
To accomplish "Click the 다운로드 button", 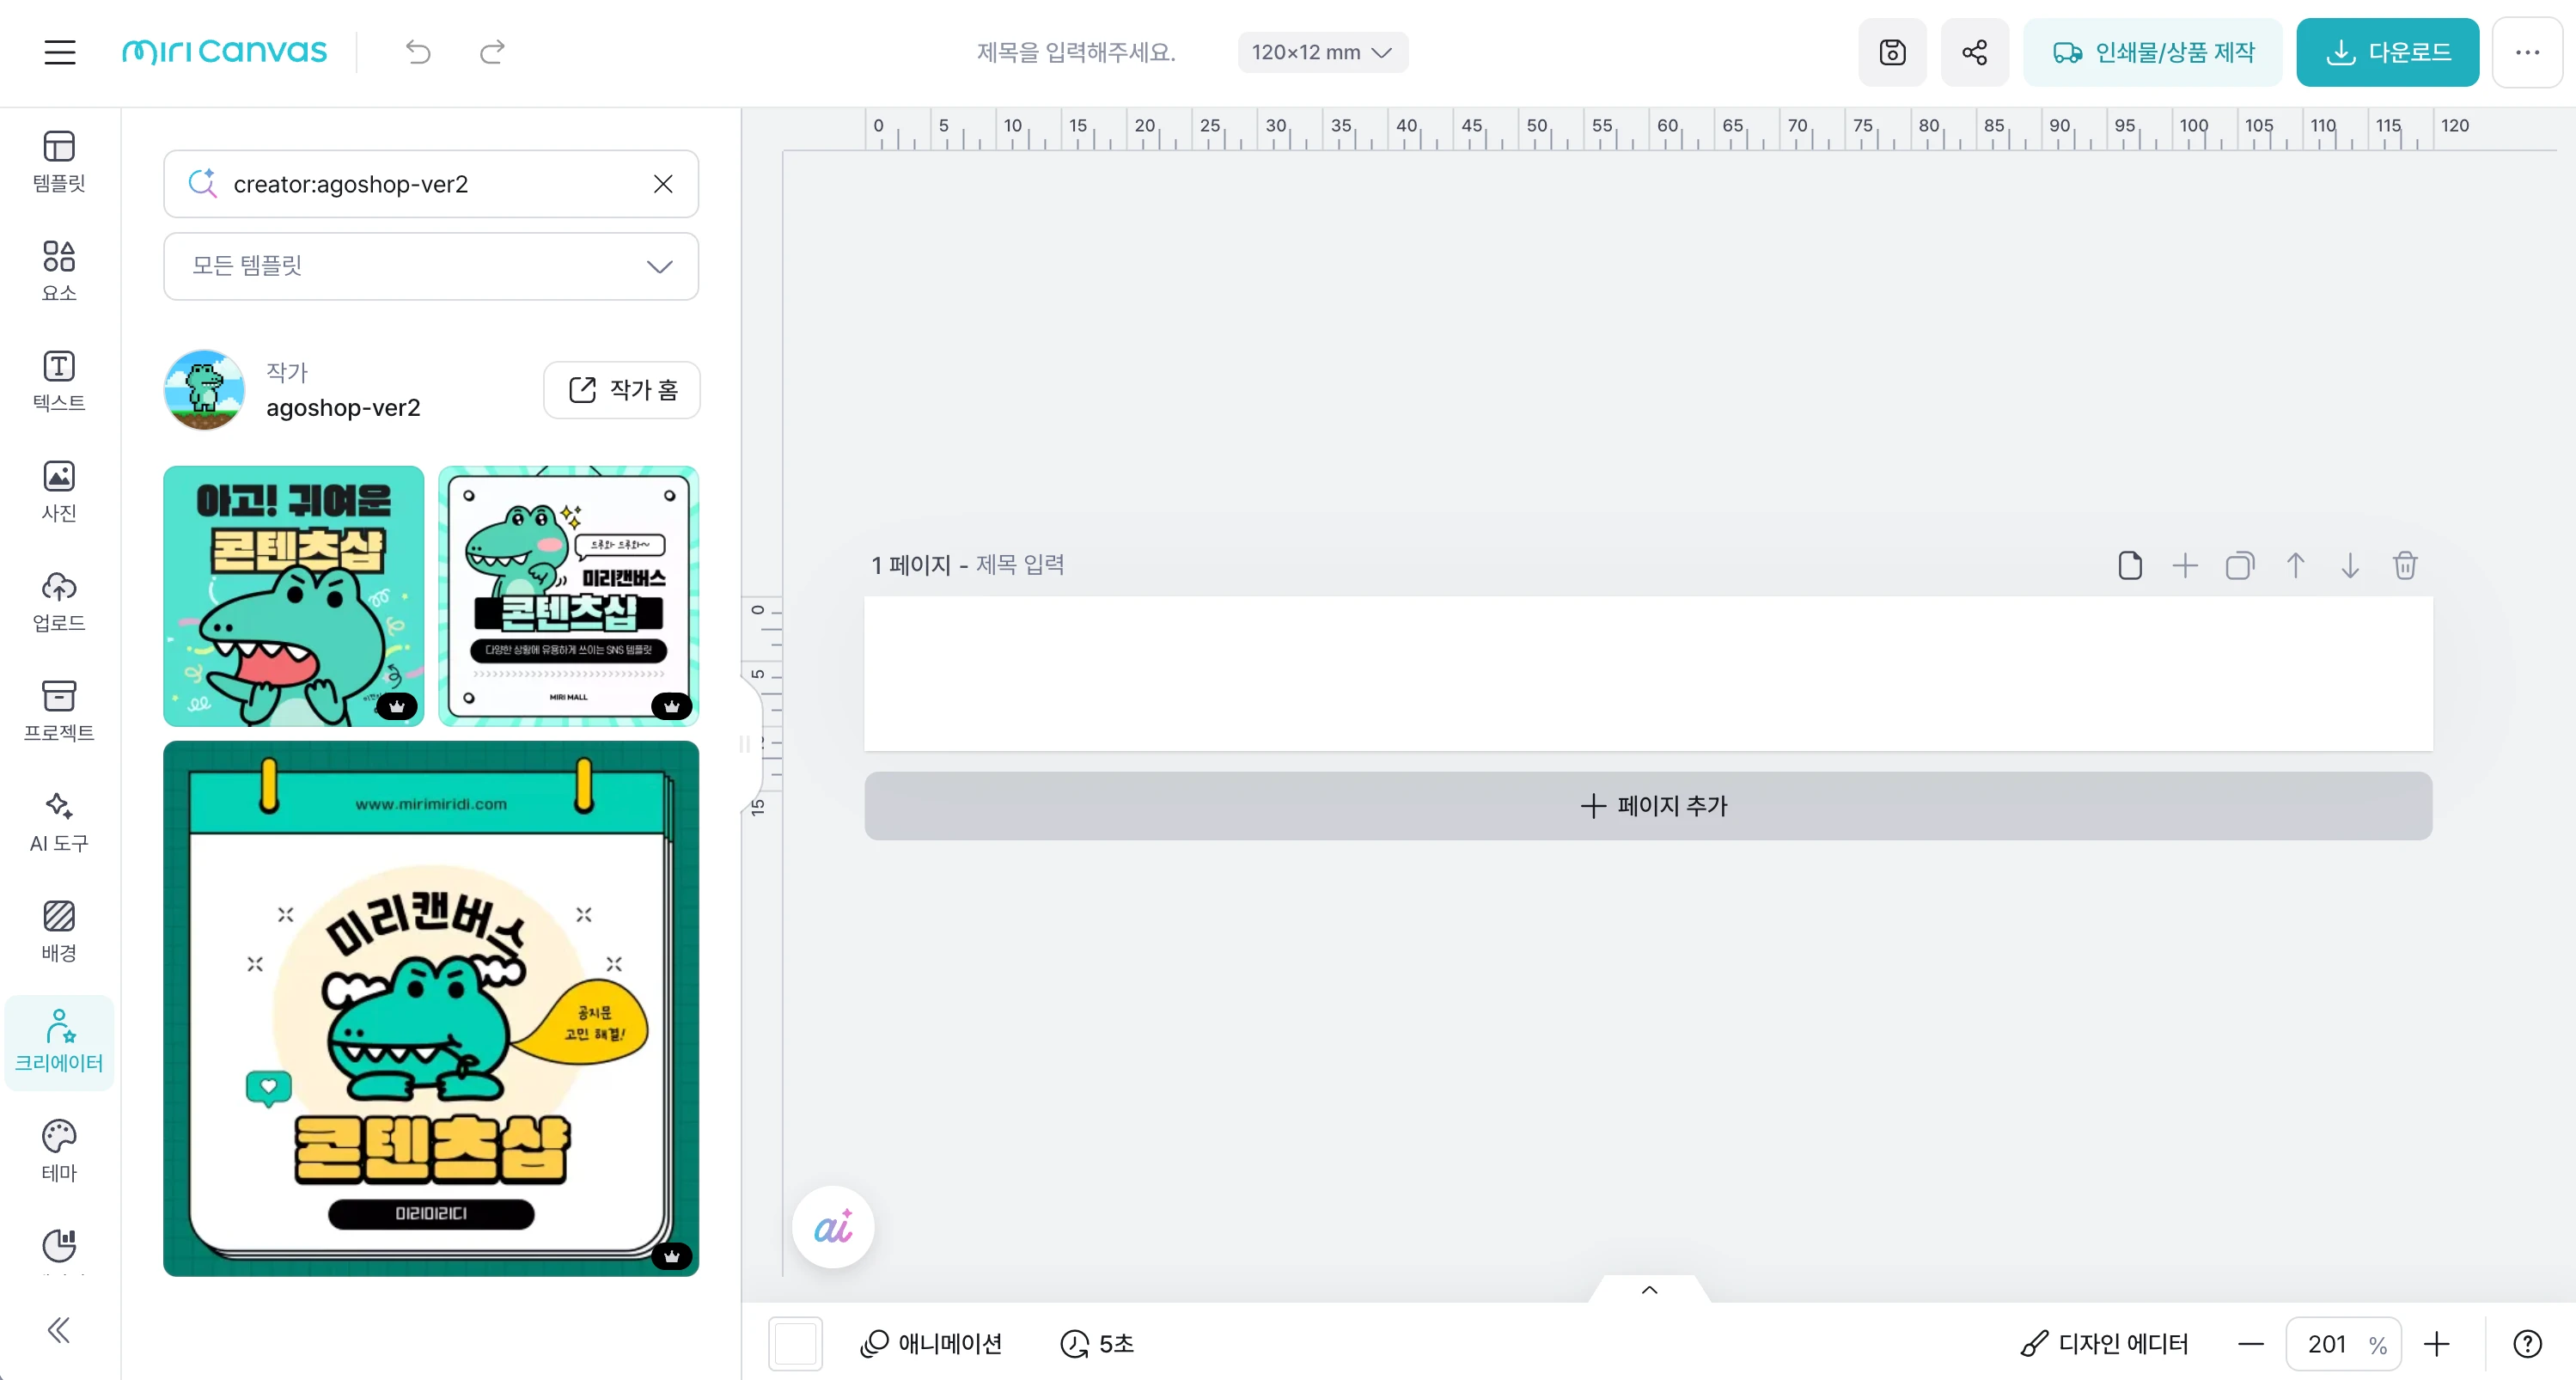I will coord(2387,52).
